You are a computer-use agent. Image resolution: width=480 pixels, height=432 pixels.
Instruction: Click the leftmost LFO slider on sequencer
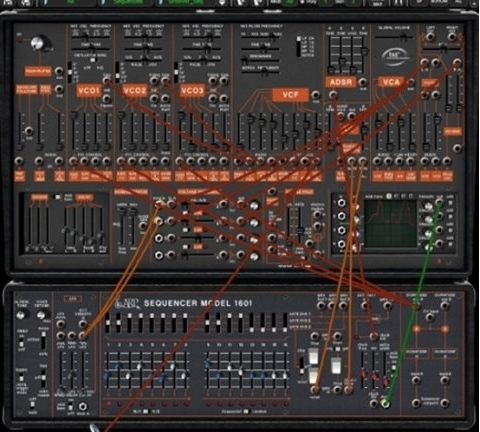(x=62, y=371)
